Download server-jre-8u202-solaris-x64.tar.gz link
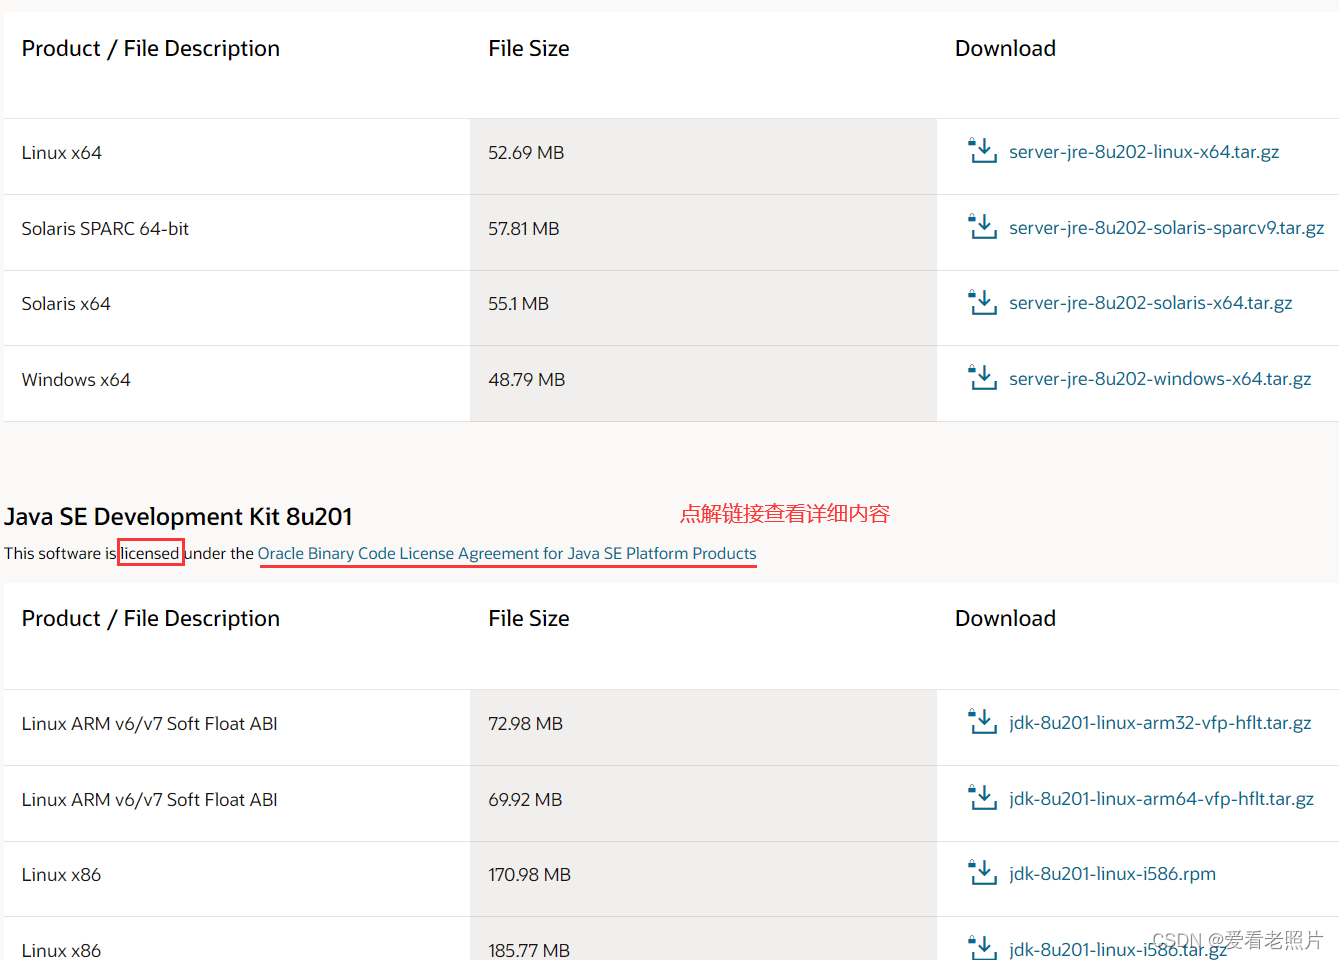 [1150, 303]
